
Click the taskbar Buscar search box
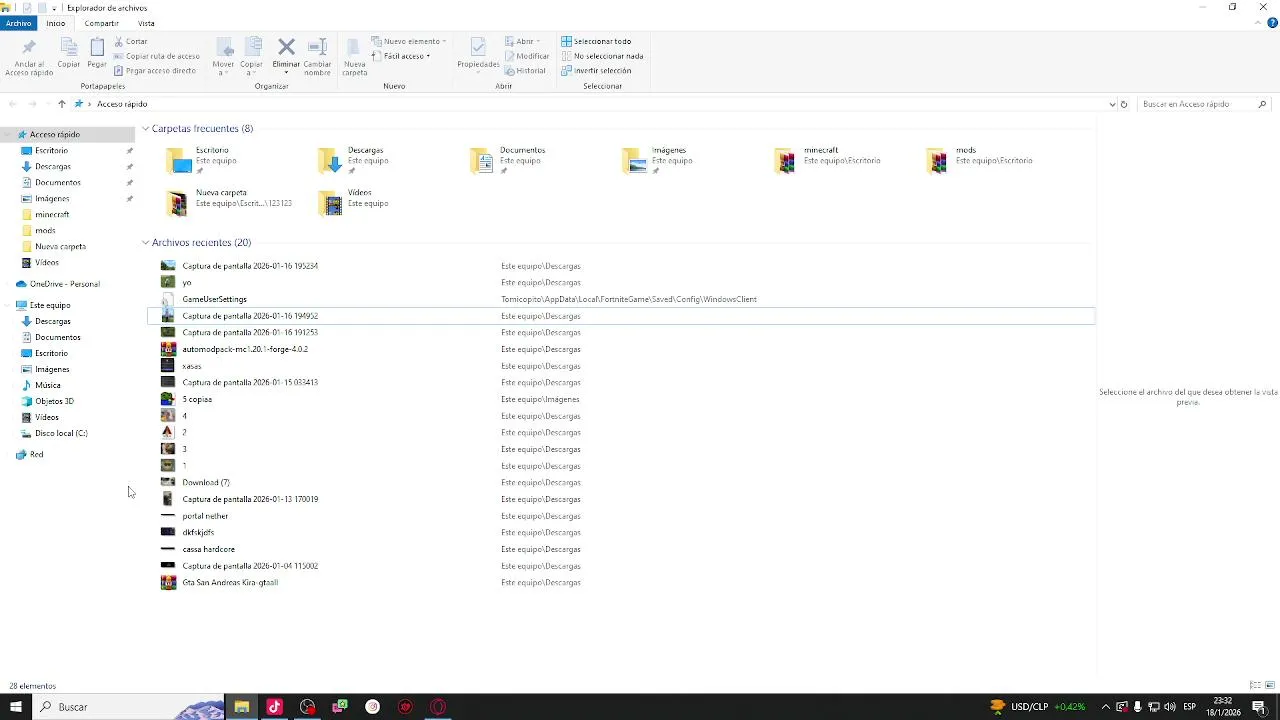(x=128, y=707)
